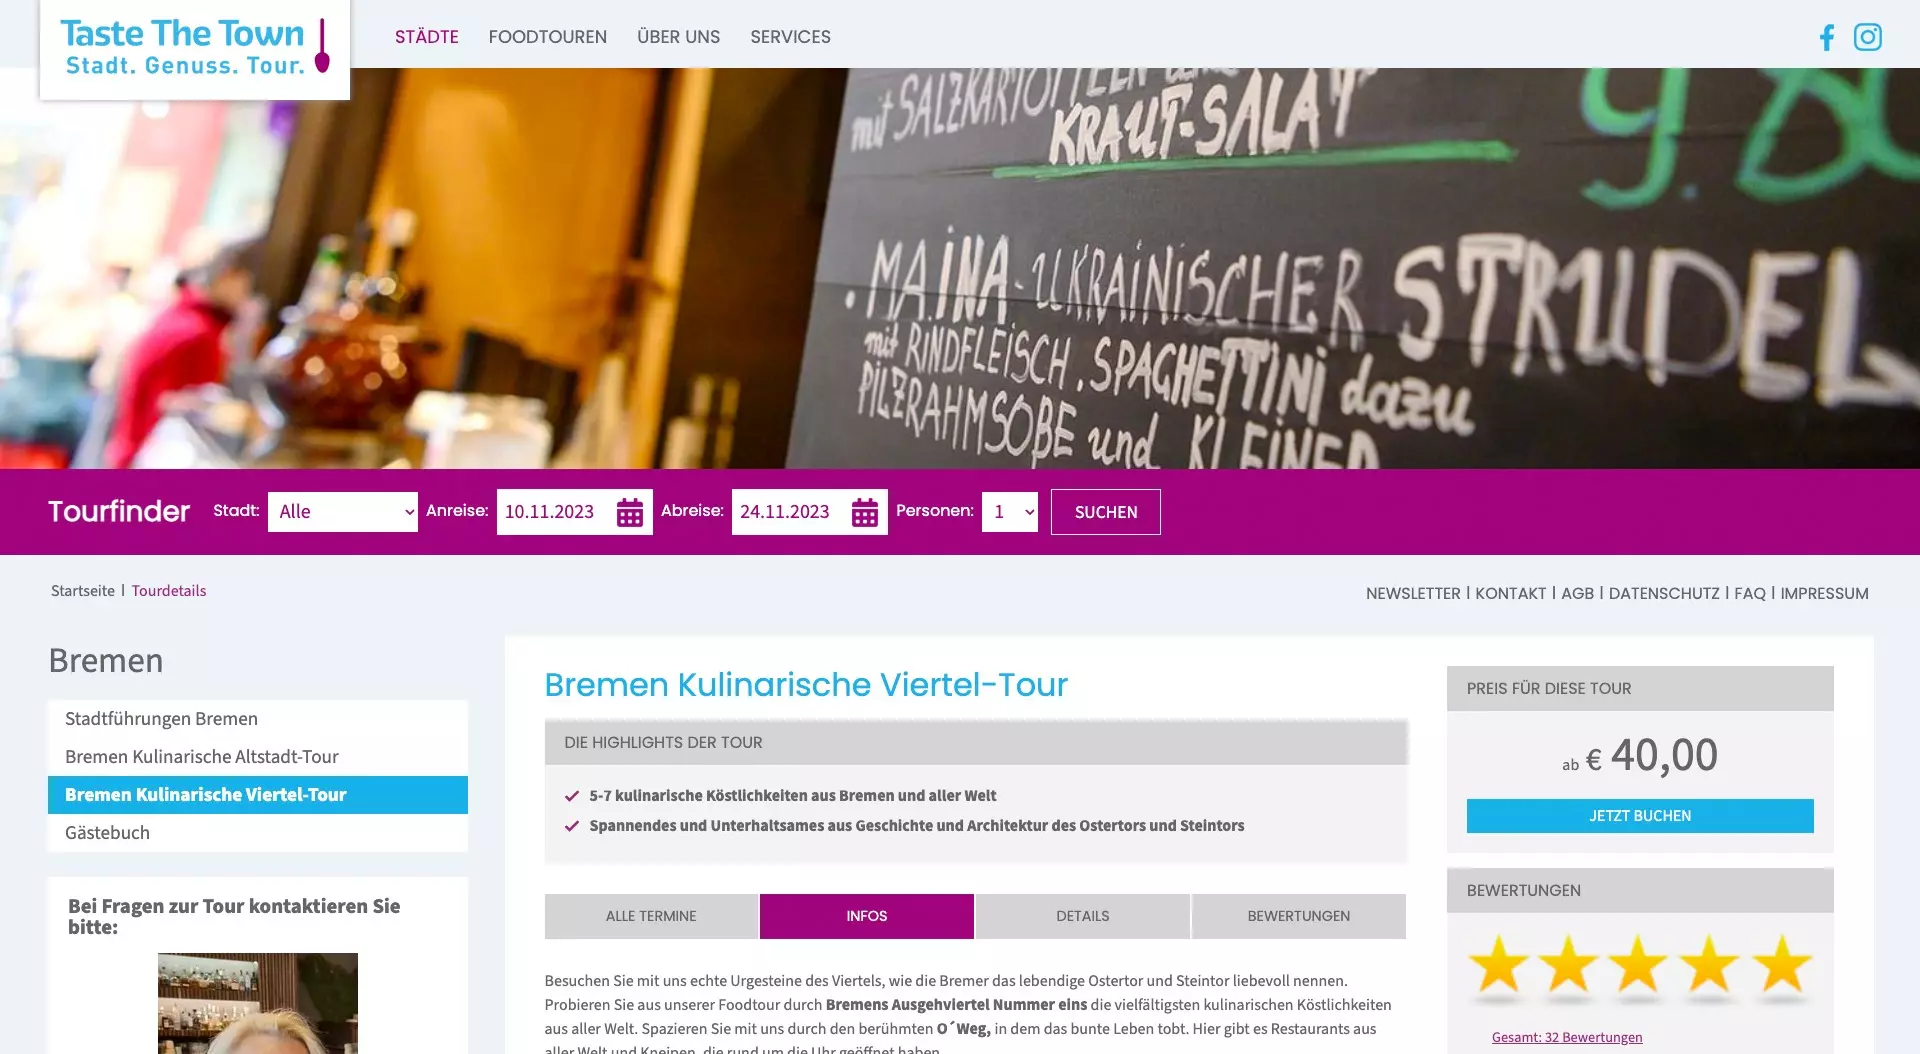Click the SUCHEN button

coord(1106,512)
